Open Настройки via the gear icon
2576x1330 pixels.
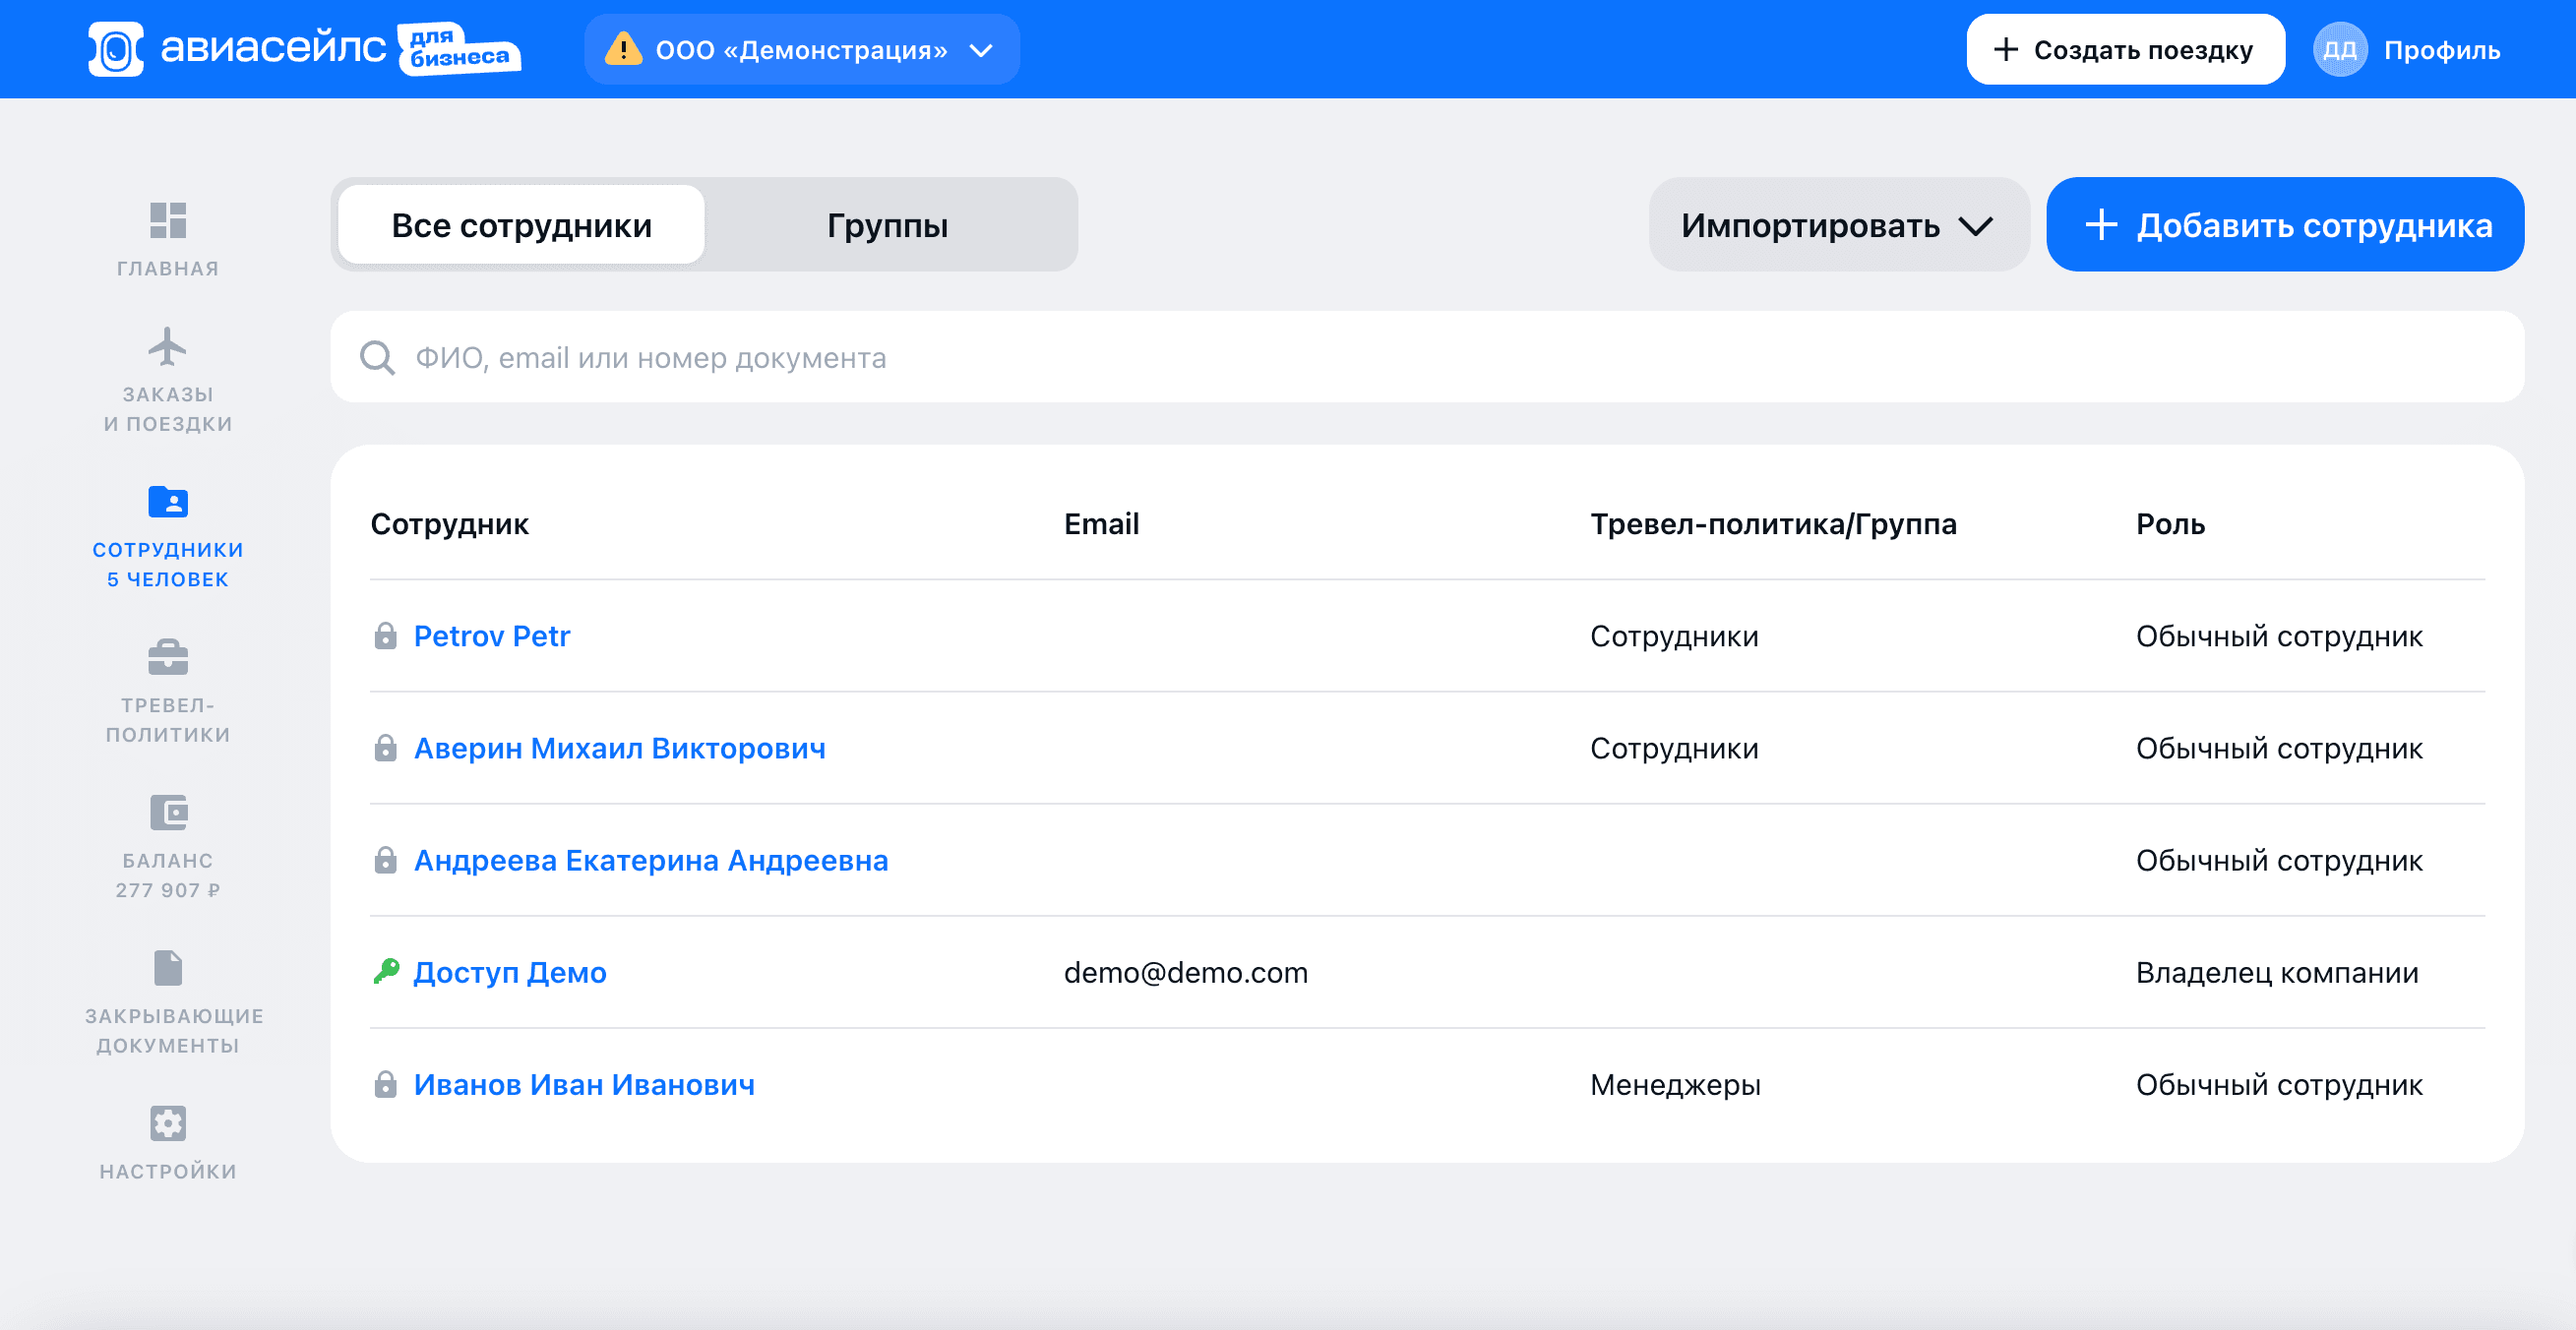click(x=168, y=1122)
